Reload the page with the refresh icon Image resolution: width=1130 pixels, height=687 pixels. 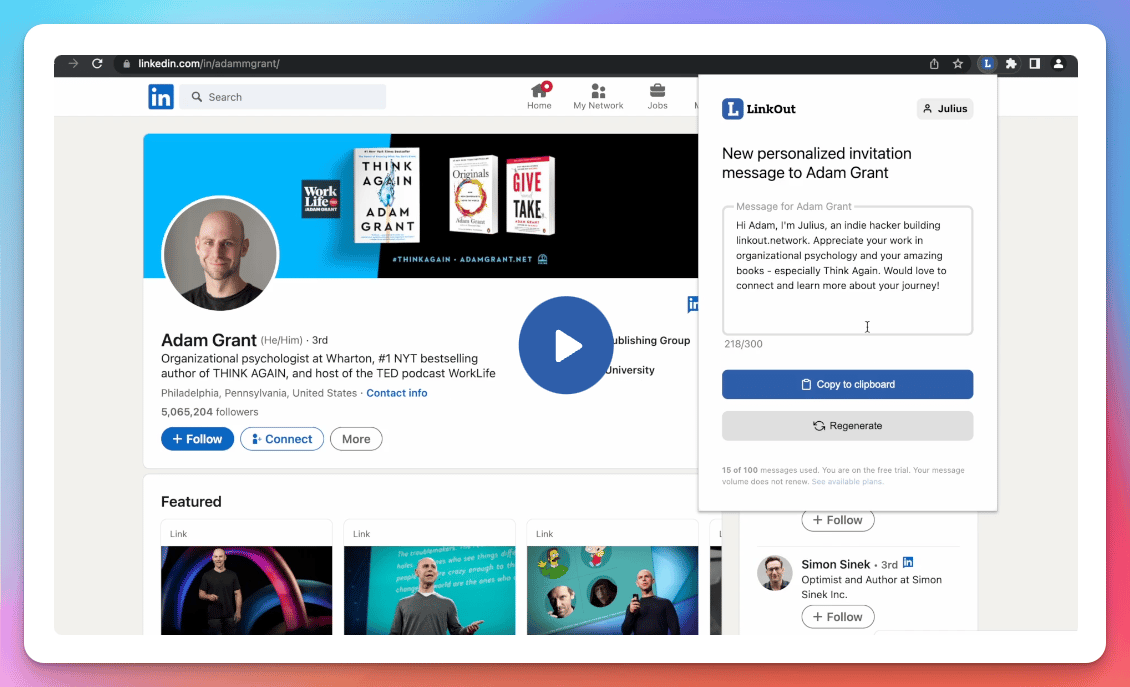97,63
